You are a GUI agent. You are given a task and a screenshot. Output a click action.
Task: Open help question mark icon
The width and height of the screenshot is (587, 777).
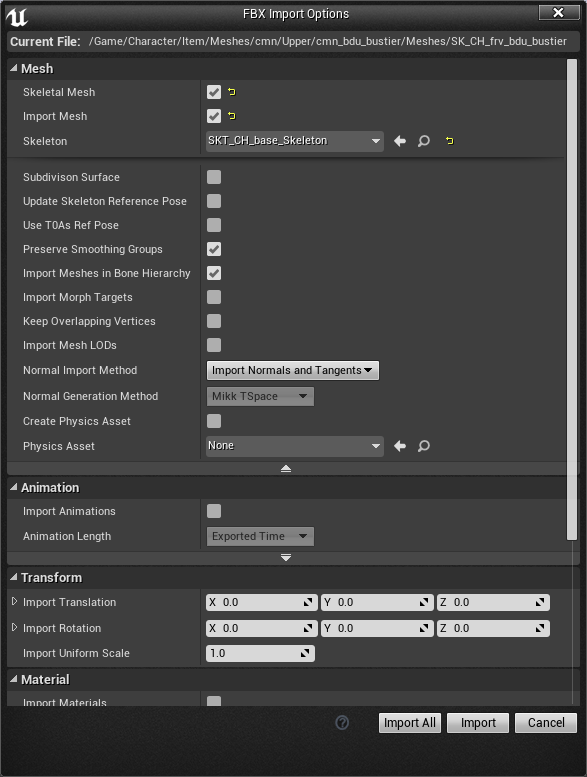[342, 722]
